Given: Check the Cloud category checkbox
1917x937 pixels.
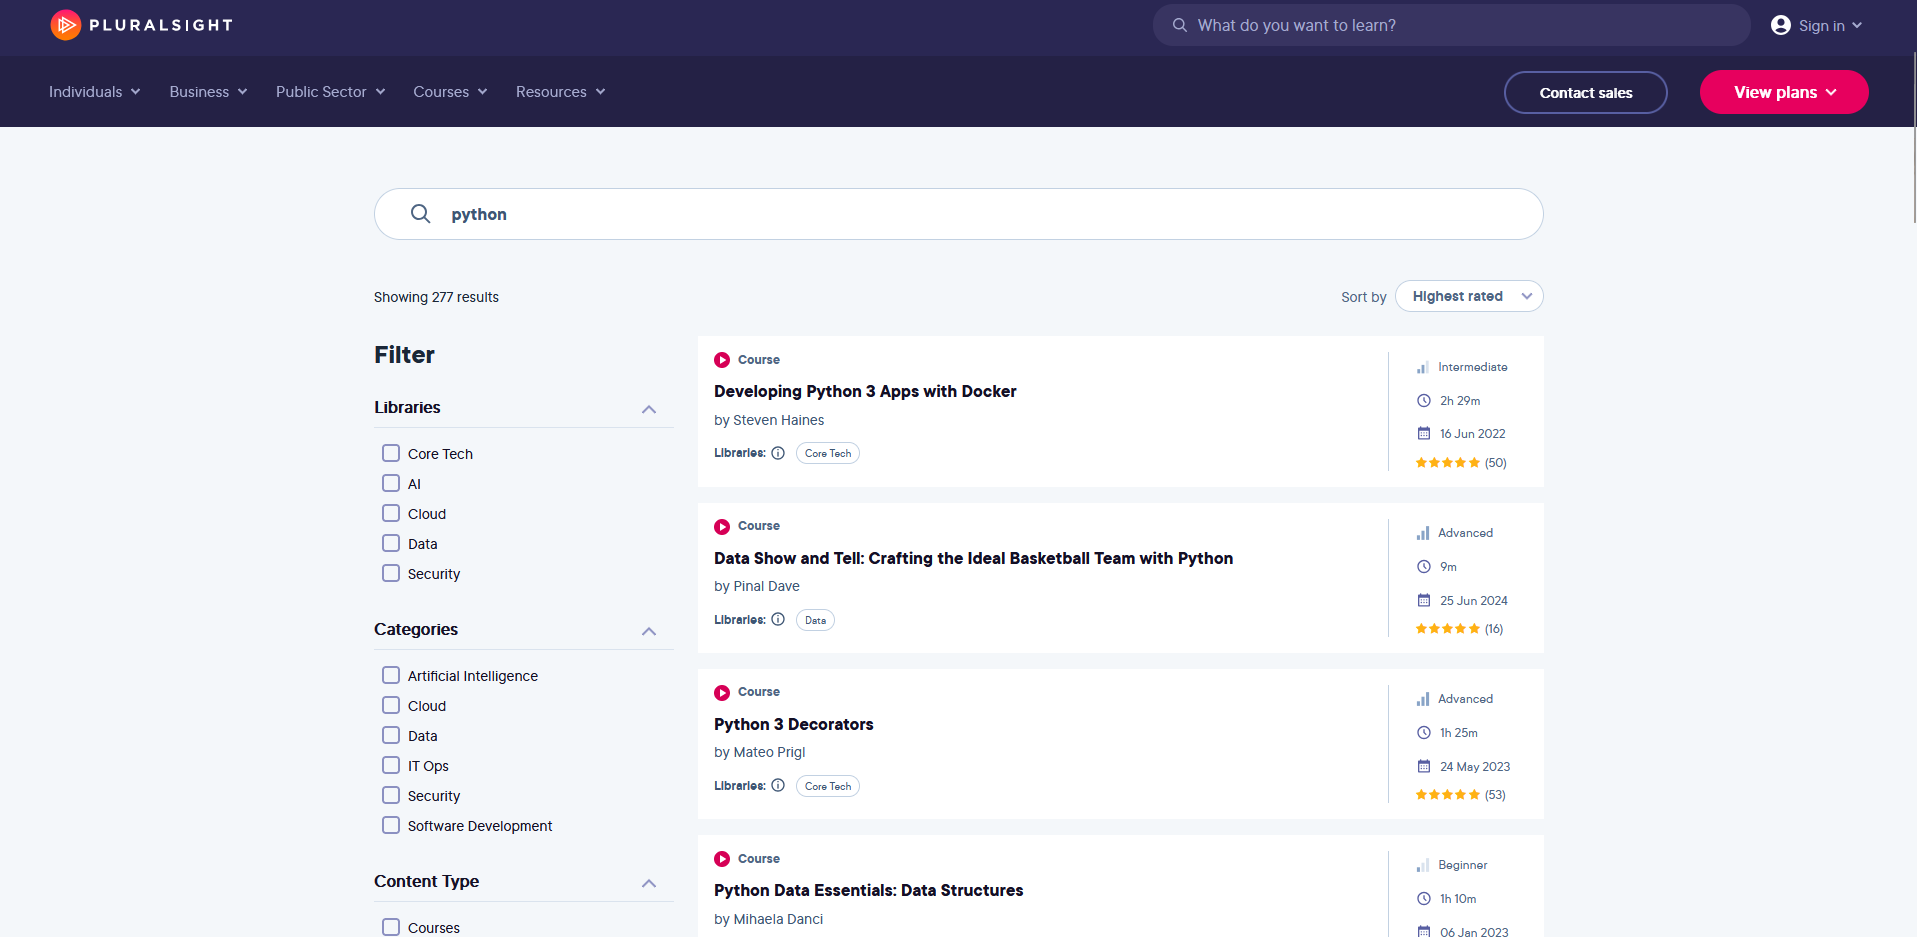Looking at the screenshot, I should tap(391, 705).
